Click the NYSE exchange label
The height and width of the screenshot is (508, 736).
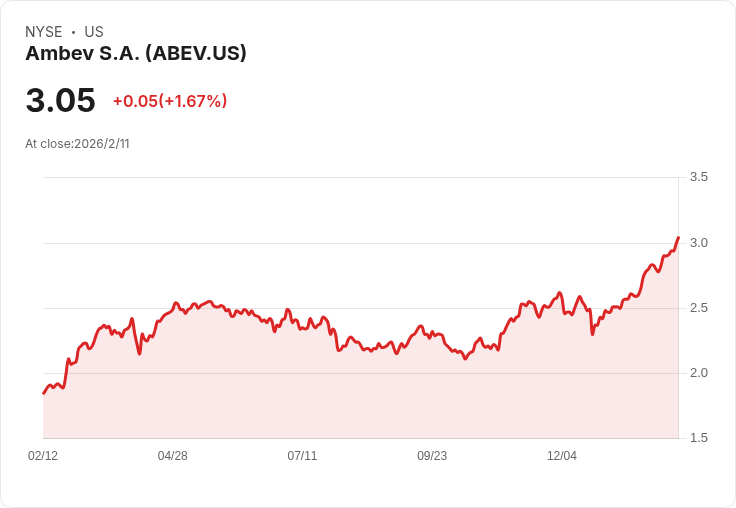44,32
